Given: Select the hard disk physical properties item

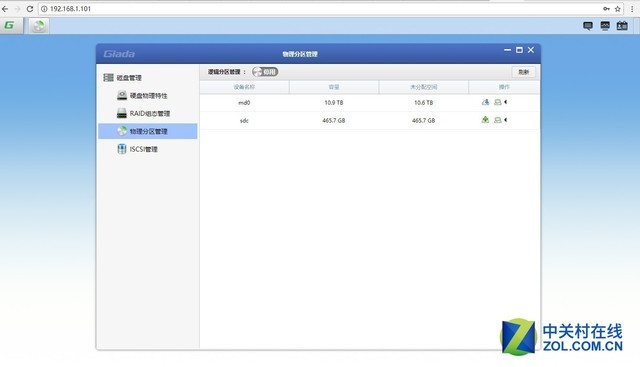Looking at the screenshot, I should (142, 96).
